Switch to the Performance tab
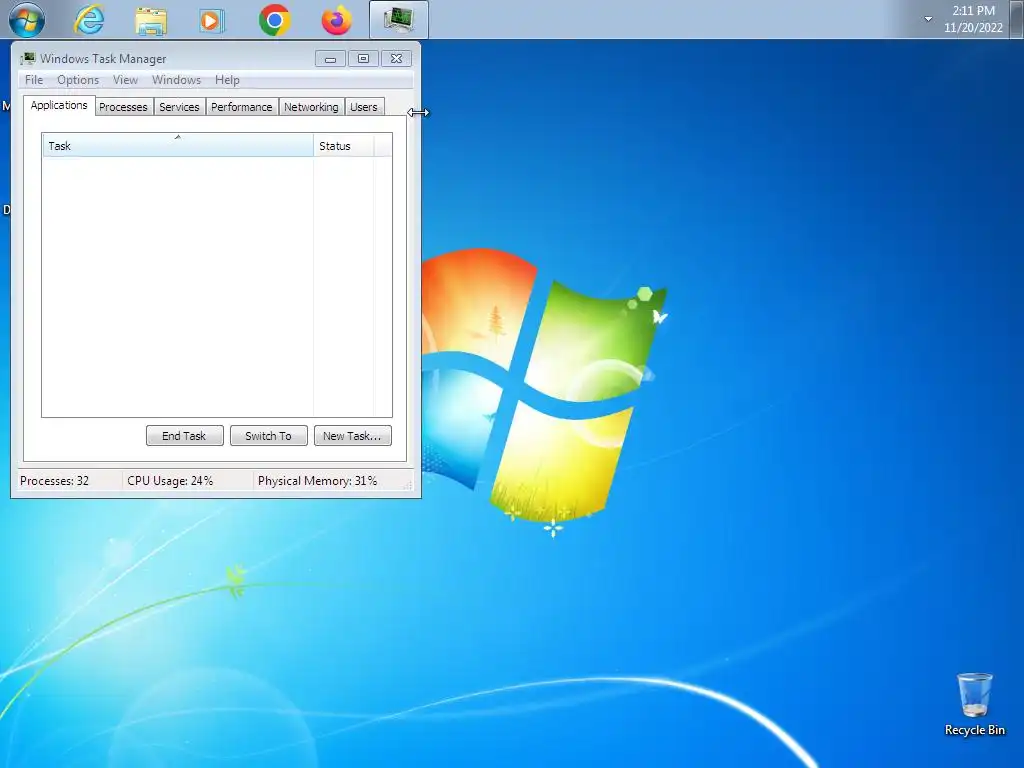 tap(242, 107)
